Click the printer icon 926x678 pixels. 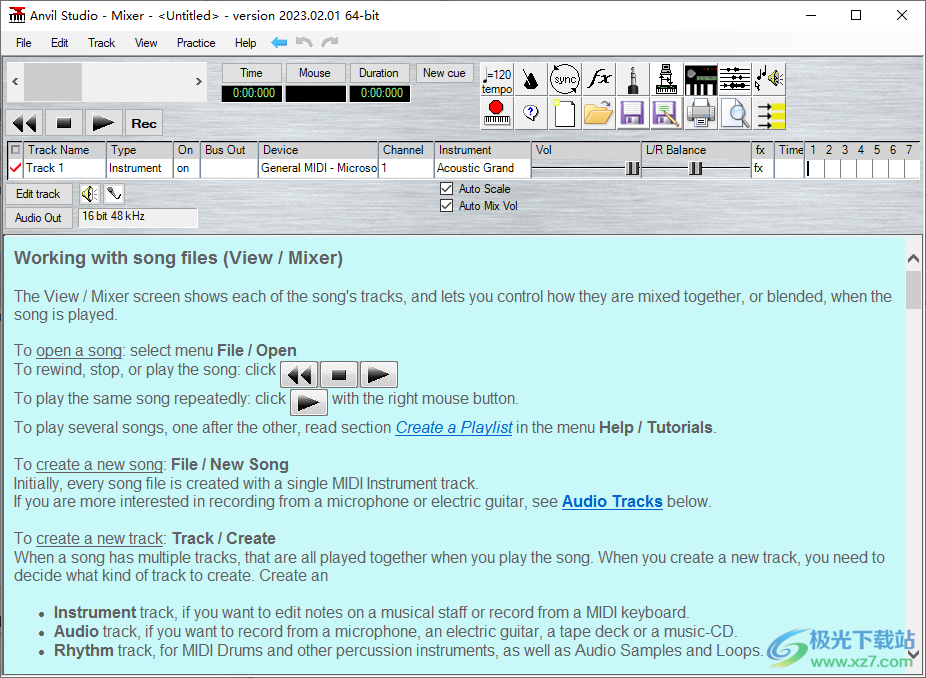click(x=701, y=113)
